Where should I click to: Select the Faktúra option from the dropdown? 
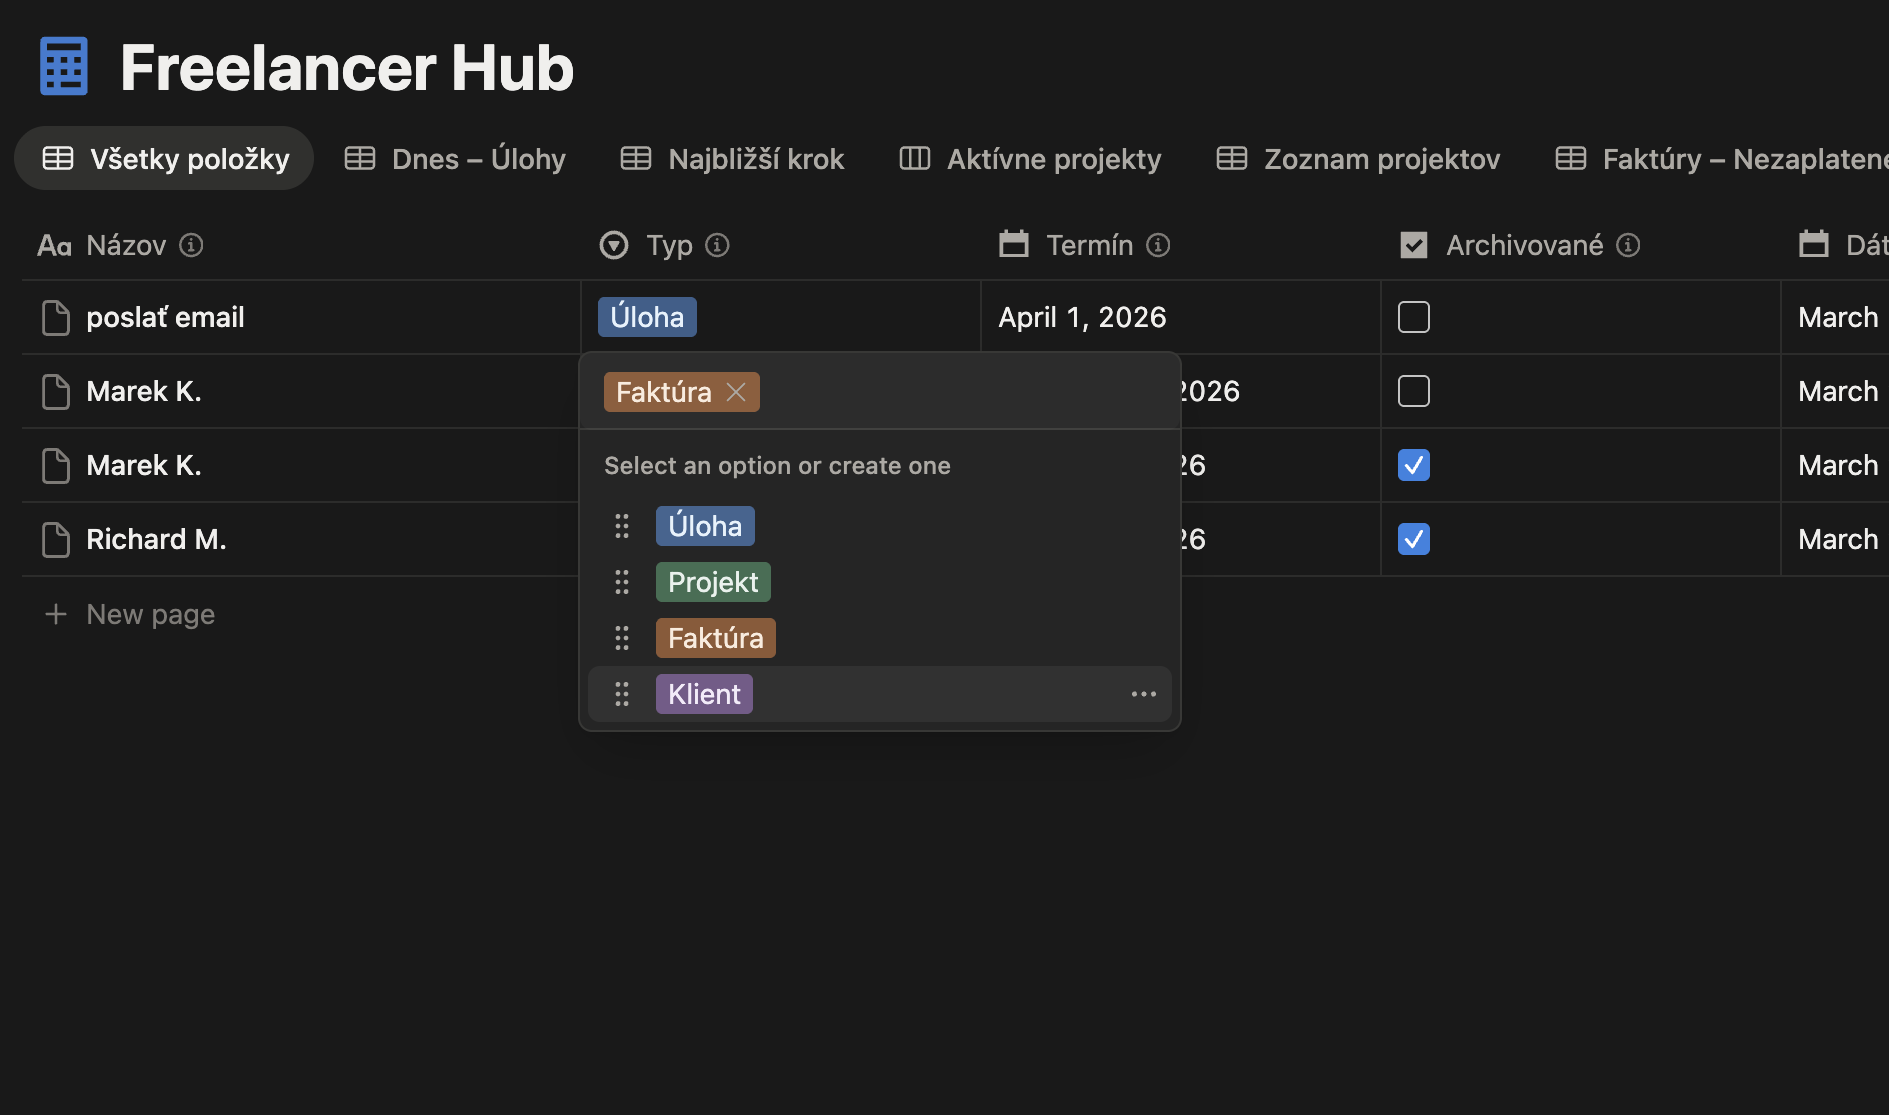tap(715, 637)
